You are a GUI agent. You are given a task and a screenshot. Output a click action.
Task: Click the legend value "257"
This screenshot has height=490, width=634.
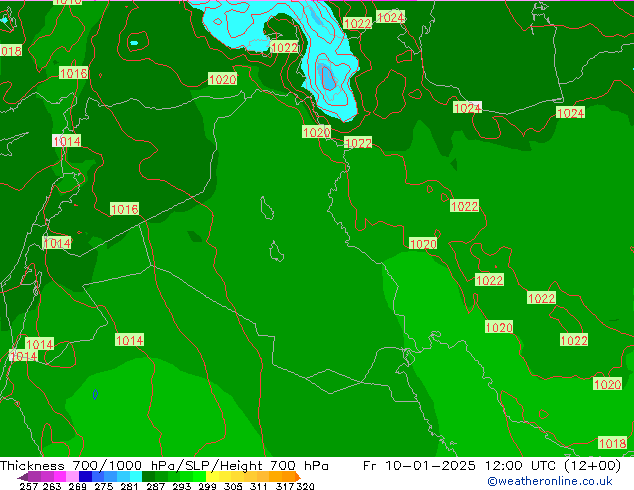click(x=29, y=486)
